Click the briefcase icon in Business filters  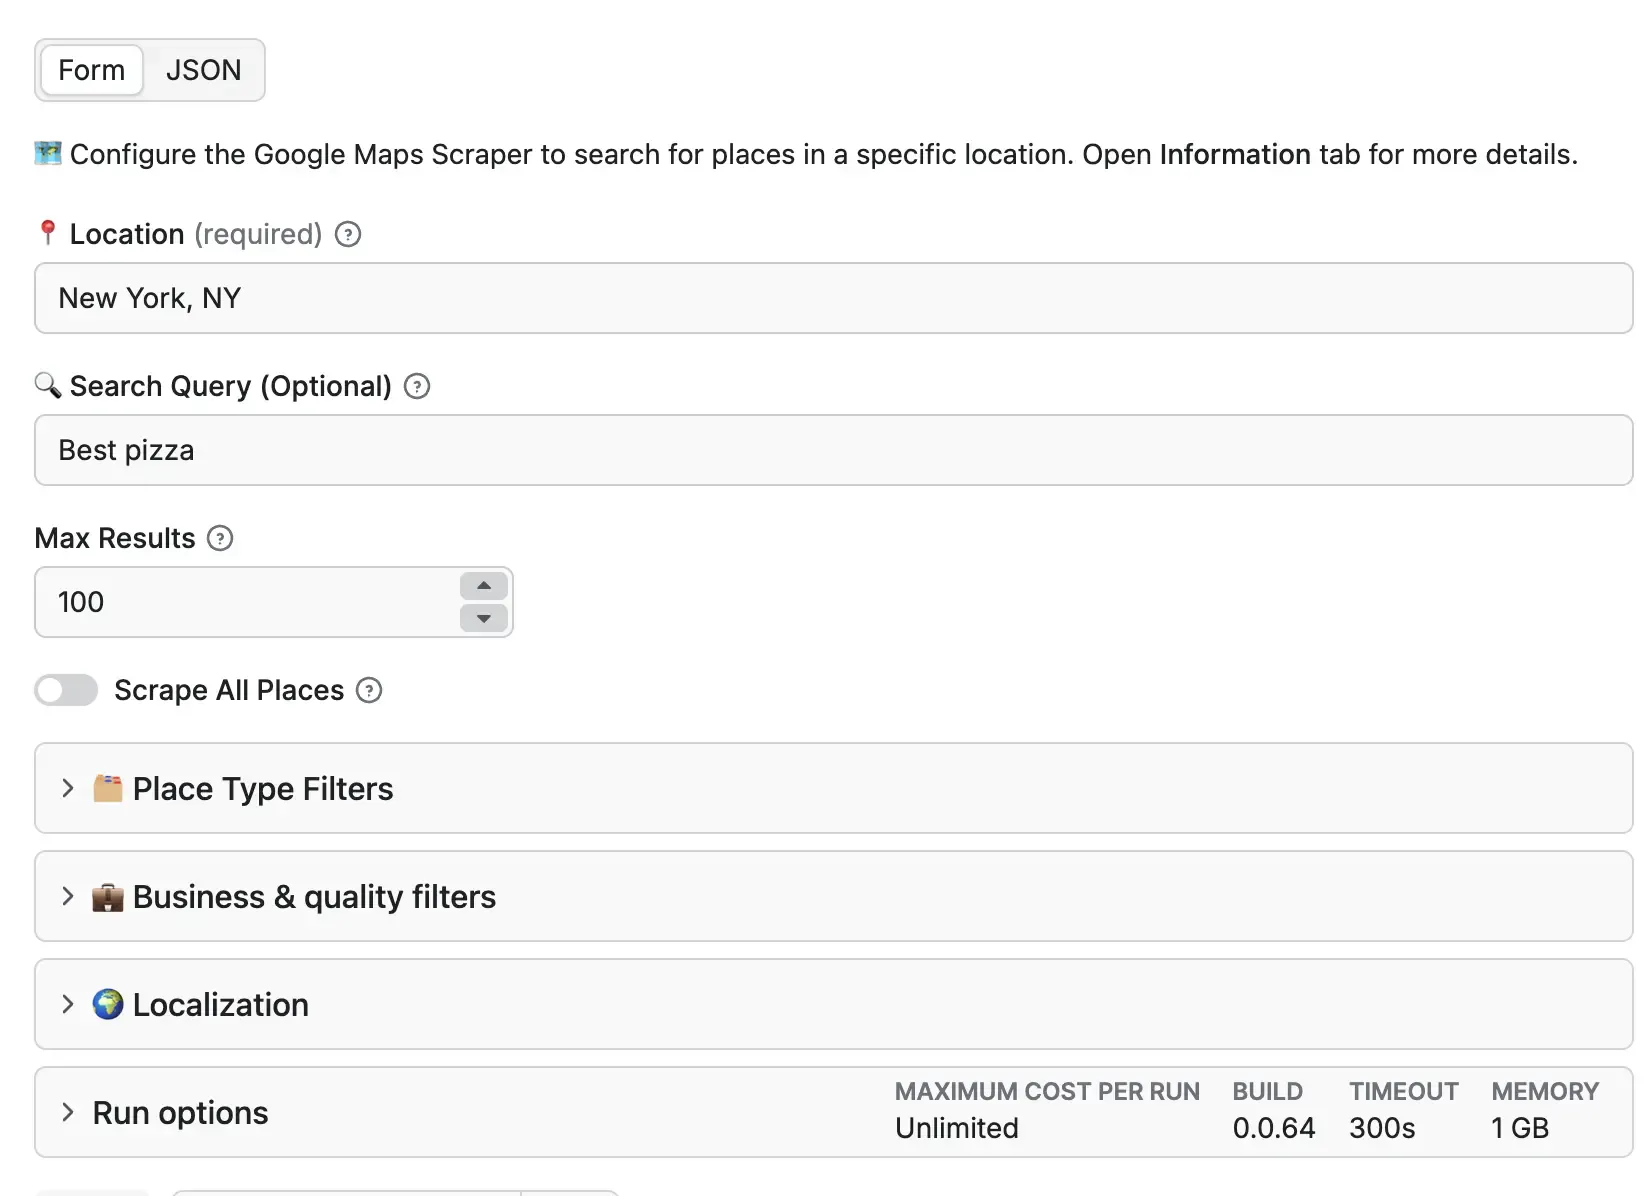pos(108,897)
